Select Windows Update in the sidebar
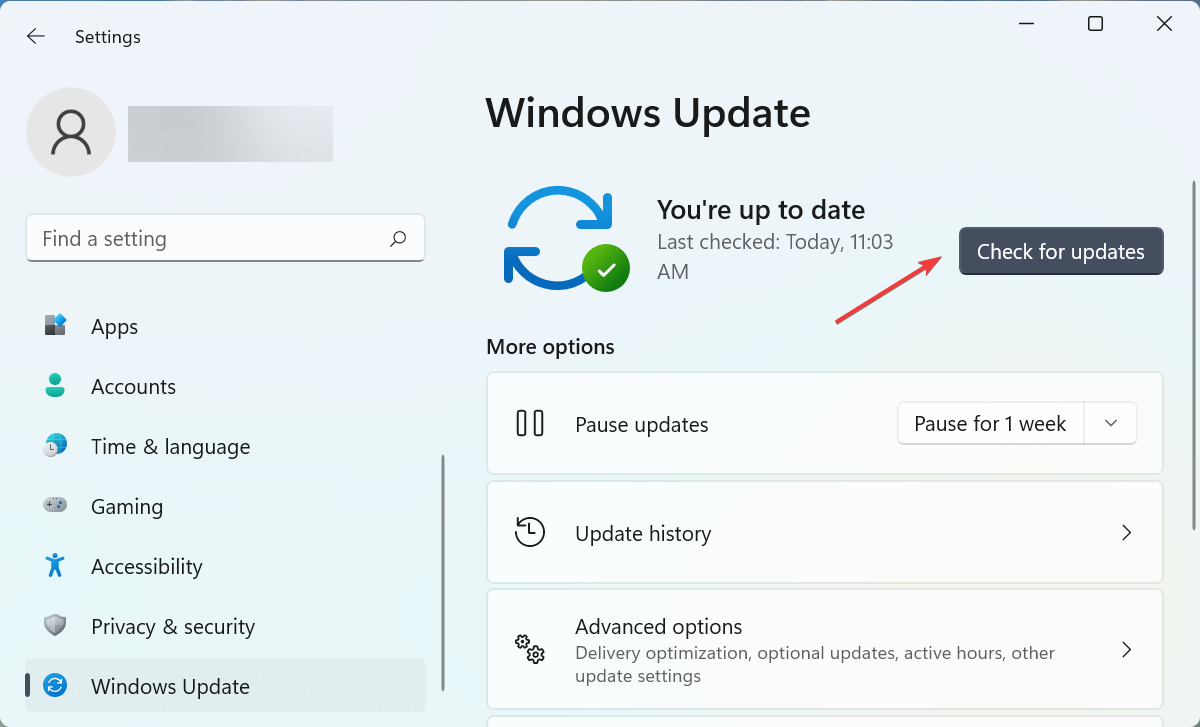 pyautogui.click(x=170, y=686)
